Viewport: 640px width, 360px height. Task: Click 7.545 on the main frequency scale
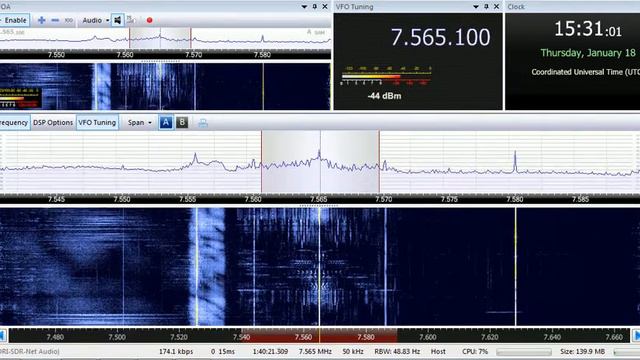point(56,199)
